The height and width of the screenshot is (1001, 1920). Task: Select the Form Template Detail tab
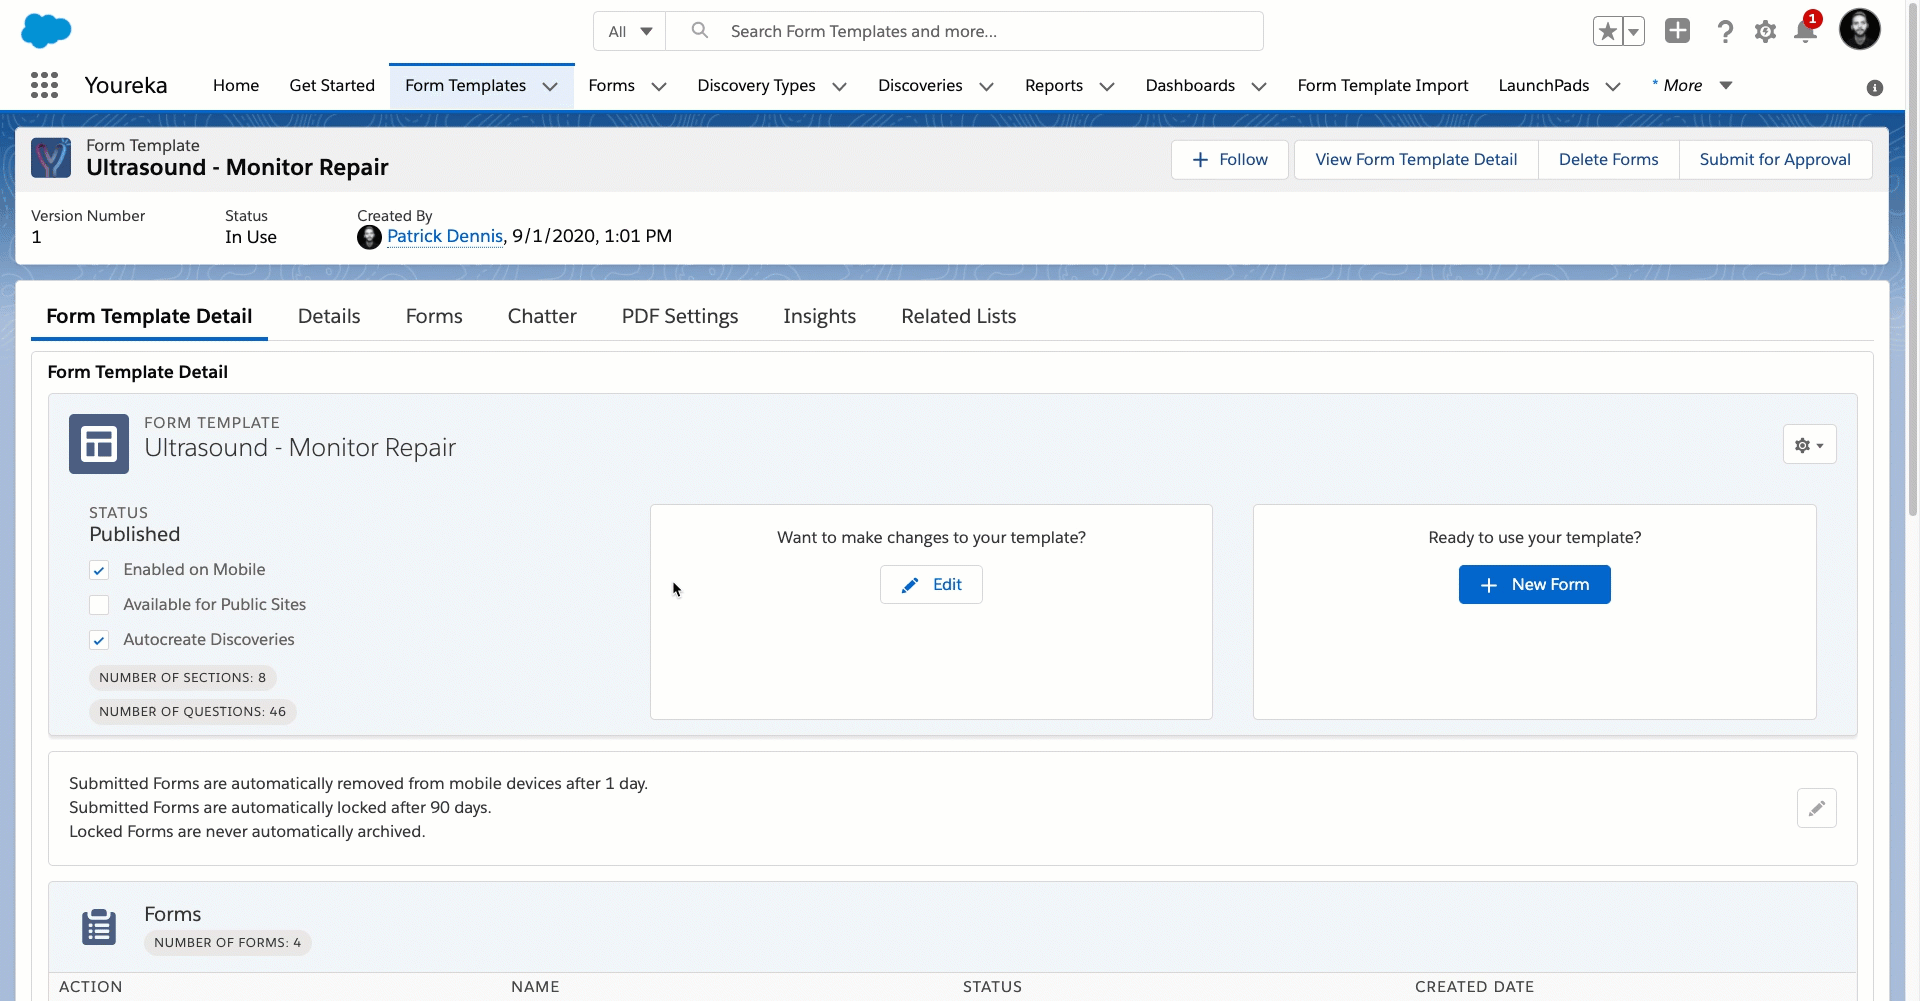149,317
